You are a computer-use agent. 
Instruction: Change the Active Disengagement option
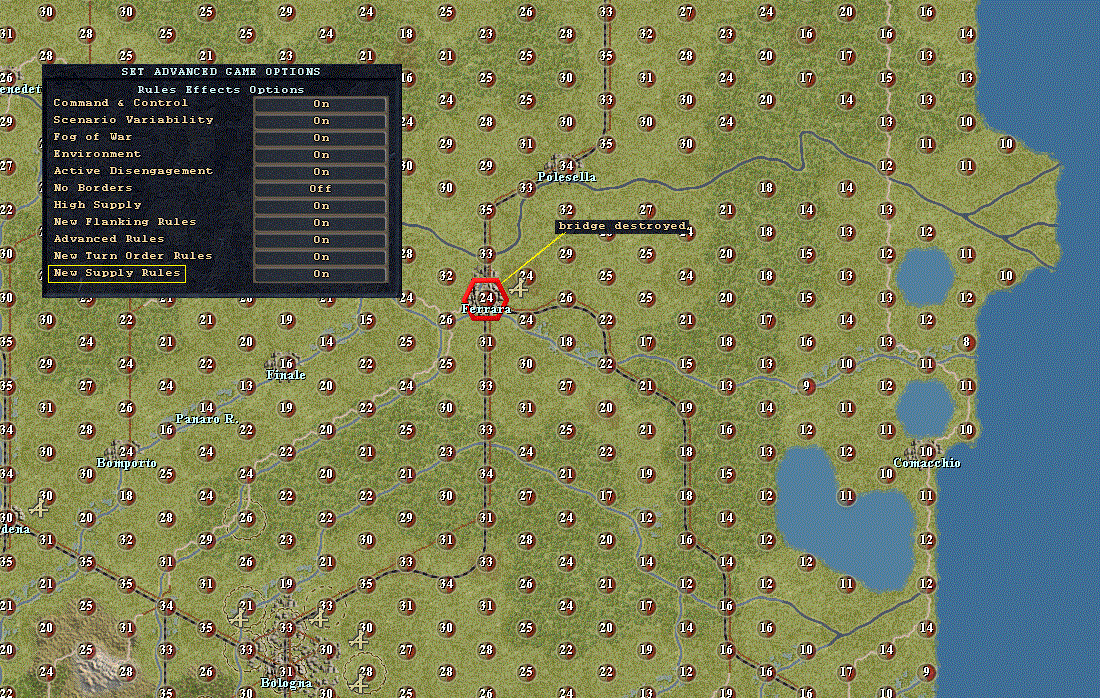[x=321, y=172]
